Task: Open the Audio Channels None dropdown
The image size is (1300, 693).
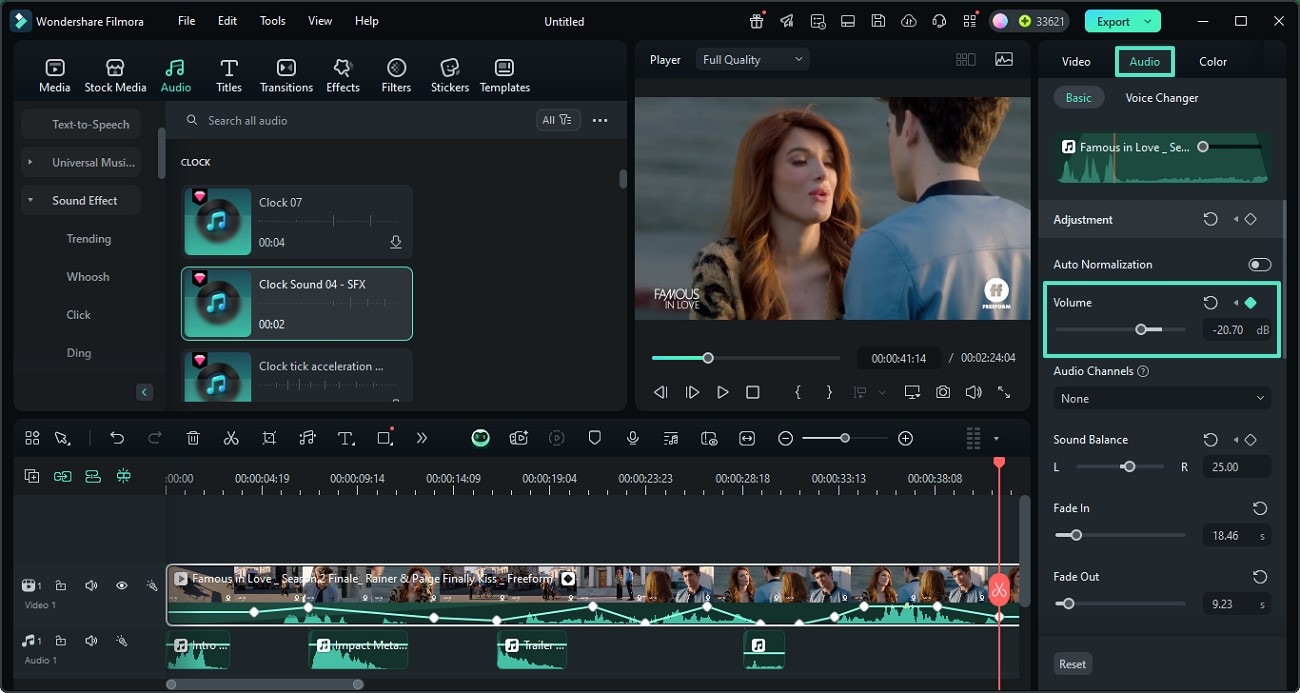Action: click(x=1162, y=398)
